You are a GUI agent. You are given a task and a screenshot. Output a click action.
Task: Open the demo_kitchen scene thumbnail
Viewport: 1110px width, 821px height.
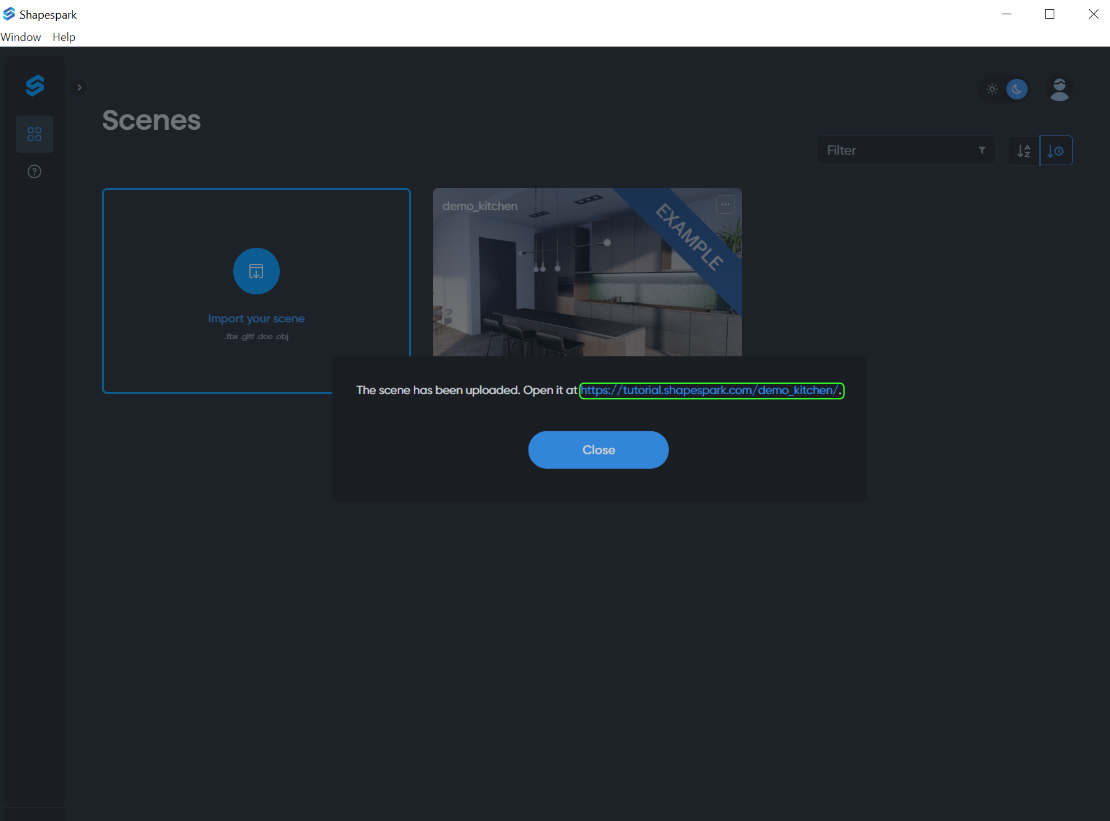[x=587, y=272]
